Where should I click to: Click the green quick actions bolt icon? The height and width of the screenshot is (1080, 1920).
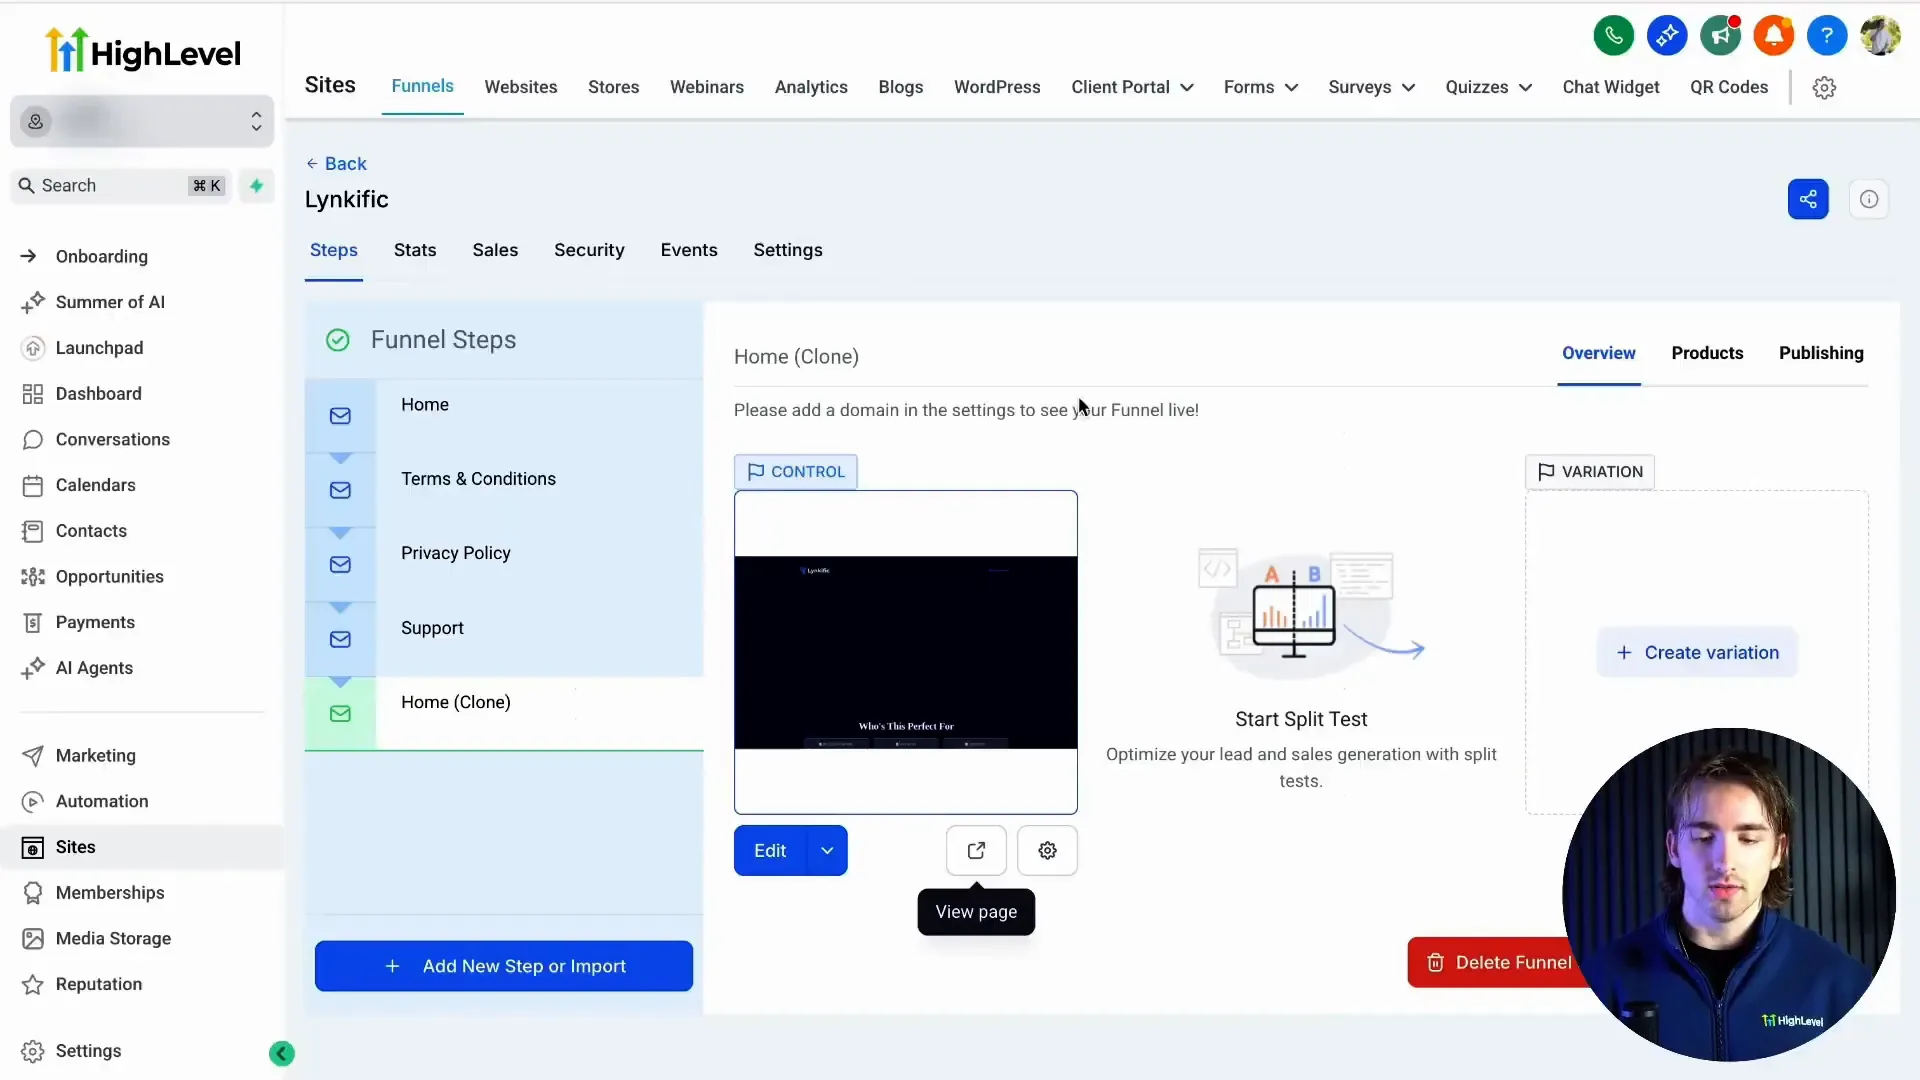click(x=256, y=185)
